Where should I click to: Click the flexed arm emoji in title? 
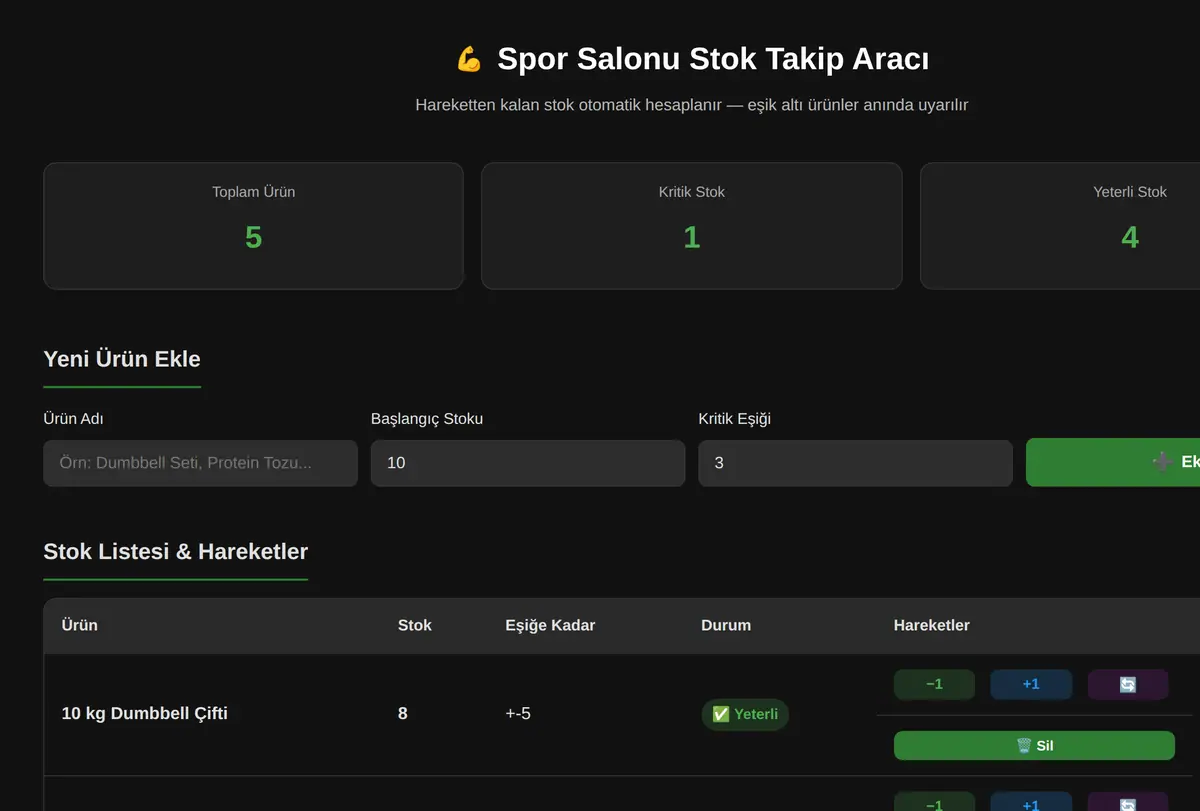tap(469, 60)
